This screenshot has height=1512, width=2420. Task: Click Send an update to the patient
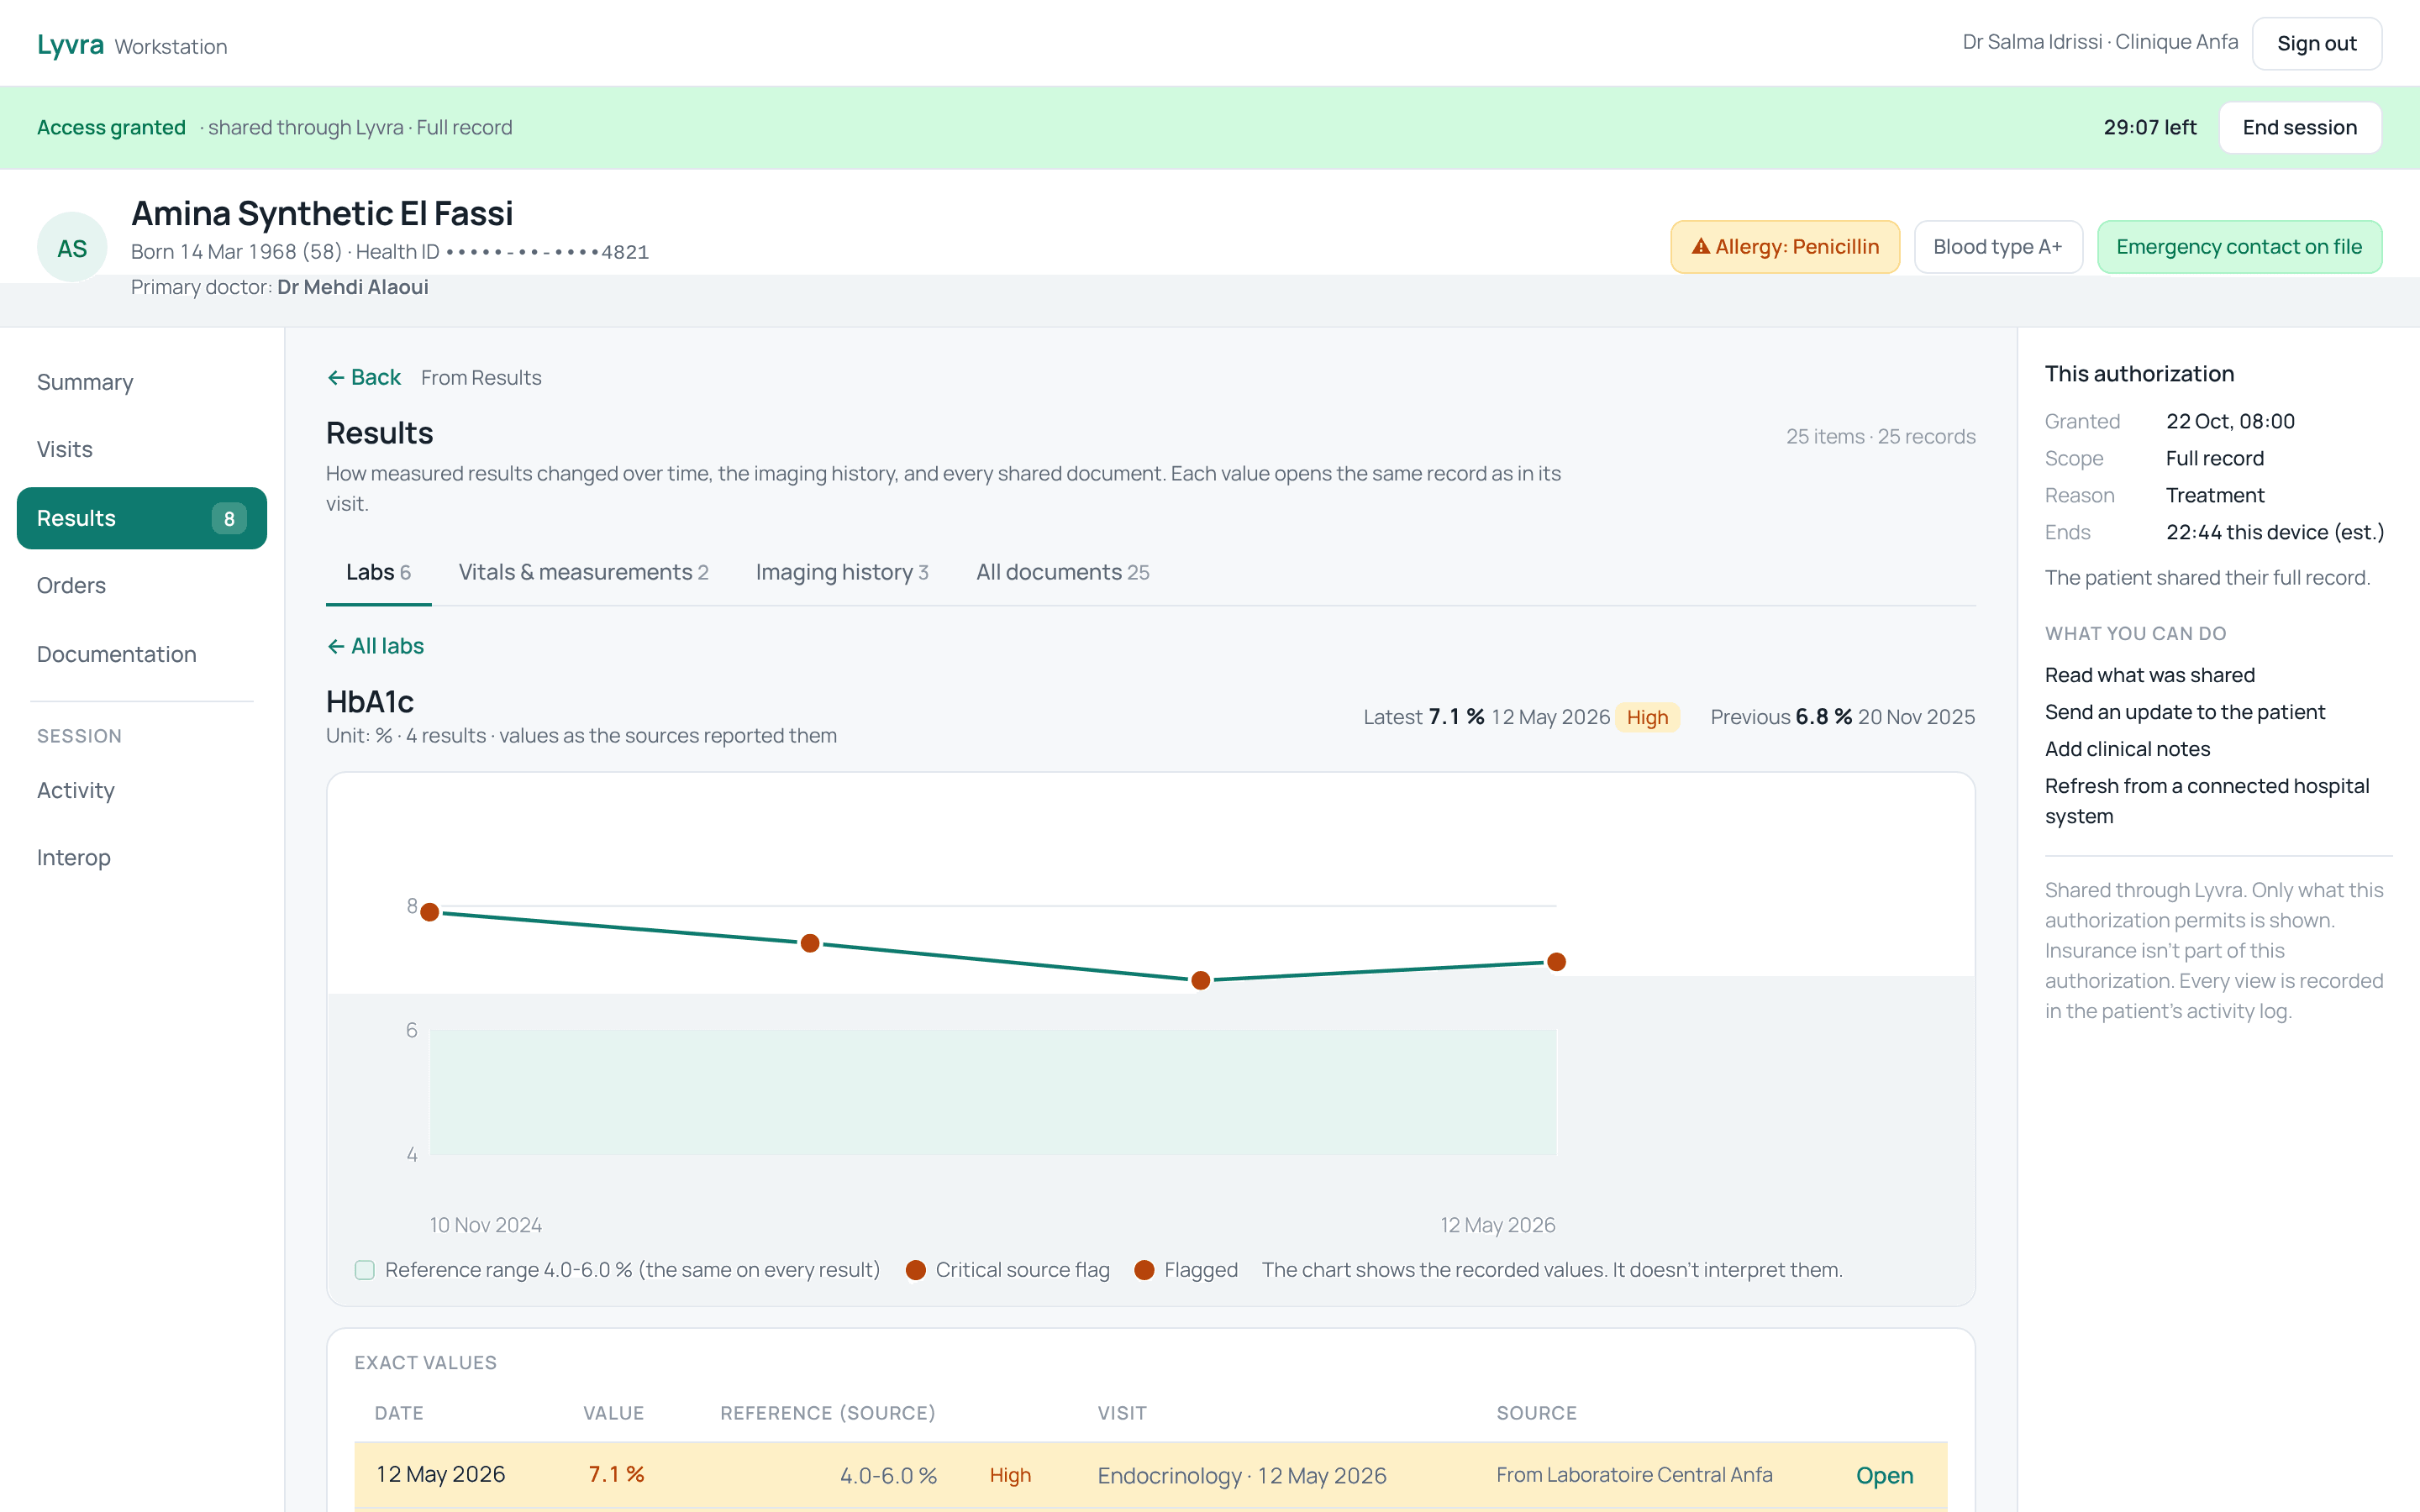tap(2184, 712)
